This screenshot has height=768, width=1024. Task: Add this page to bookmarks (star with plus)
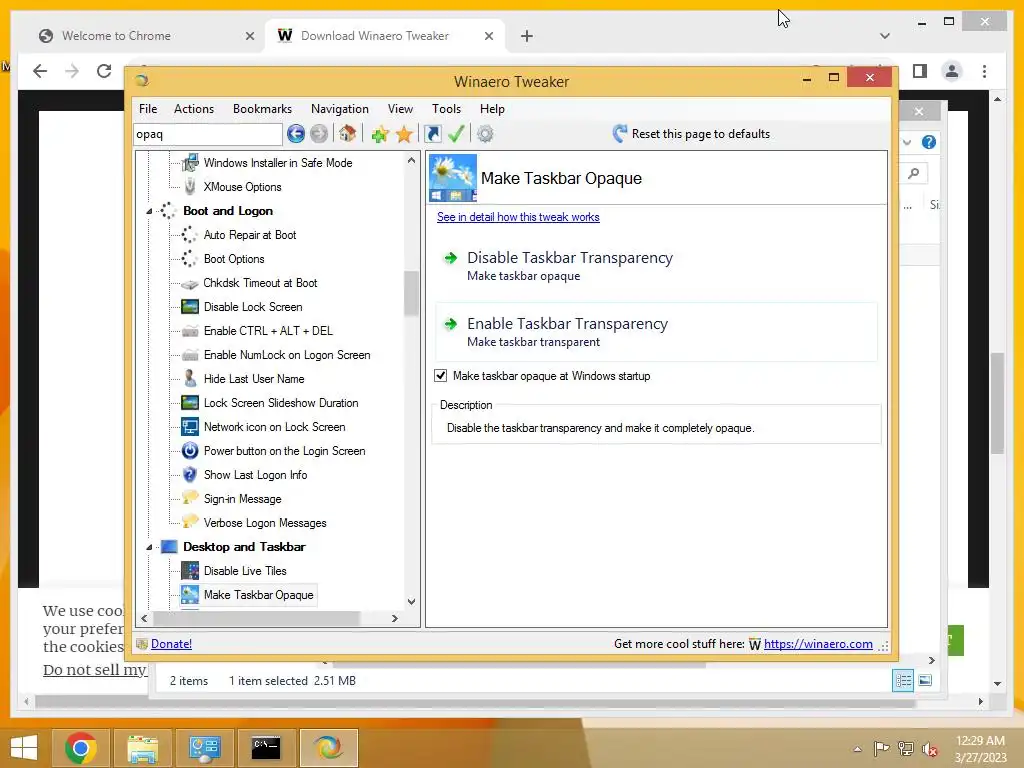point(379,135)
